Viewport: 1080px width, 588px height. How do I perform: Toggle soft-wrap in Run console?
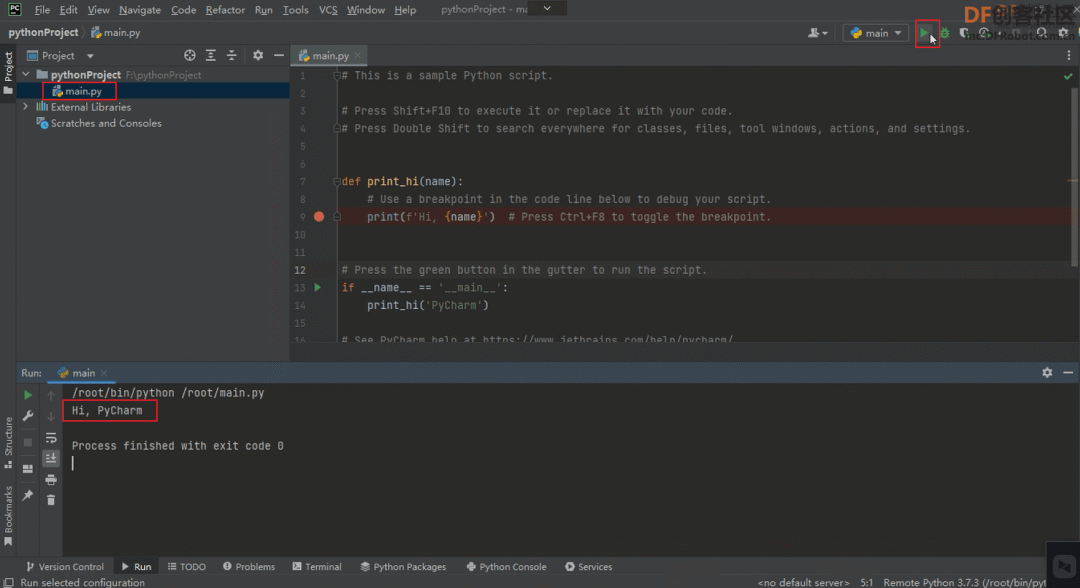(51, 437)
